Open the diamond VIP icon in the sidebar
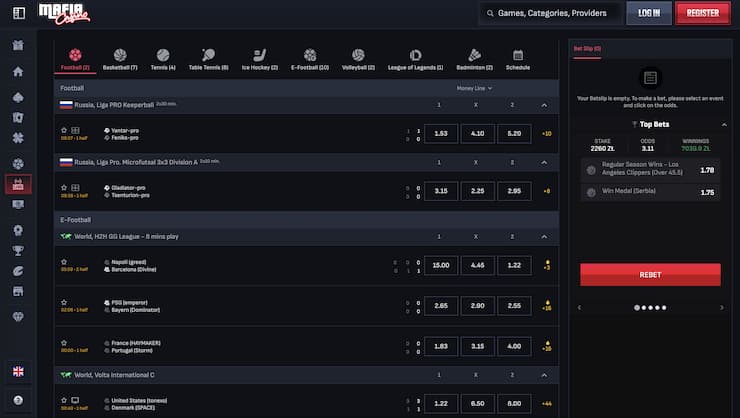This screenshot has height=418, width=740. coord(18,317)
